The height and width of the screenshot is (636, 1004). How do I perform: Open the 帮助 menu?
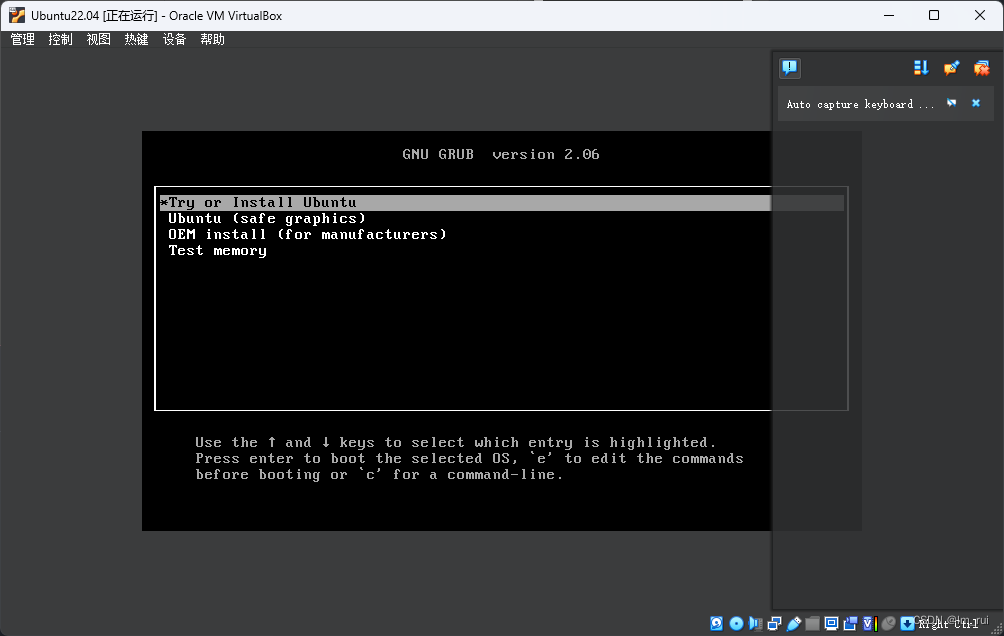[x=212, y=39]
